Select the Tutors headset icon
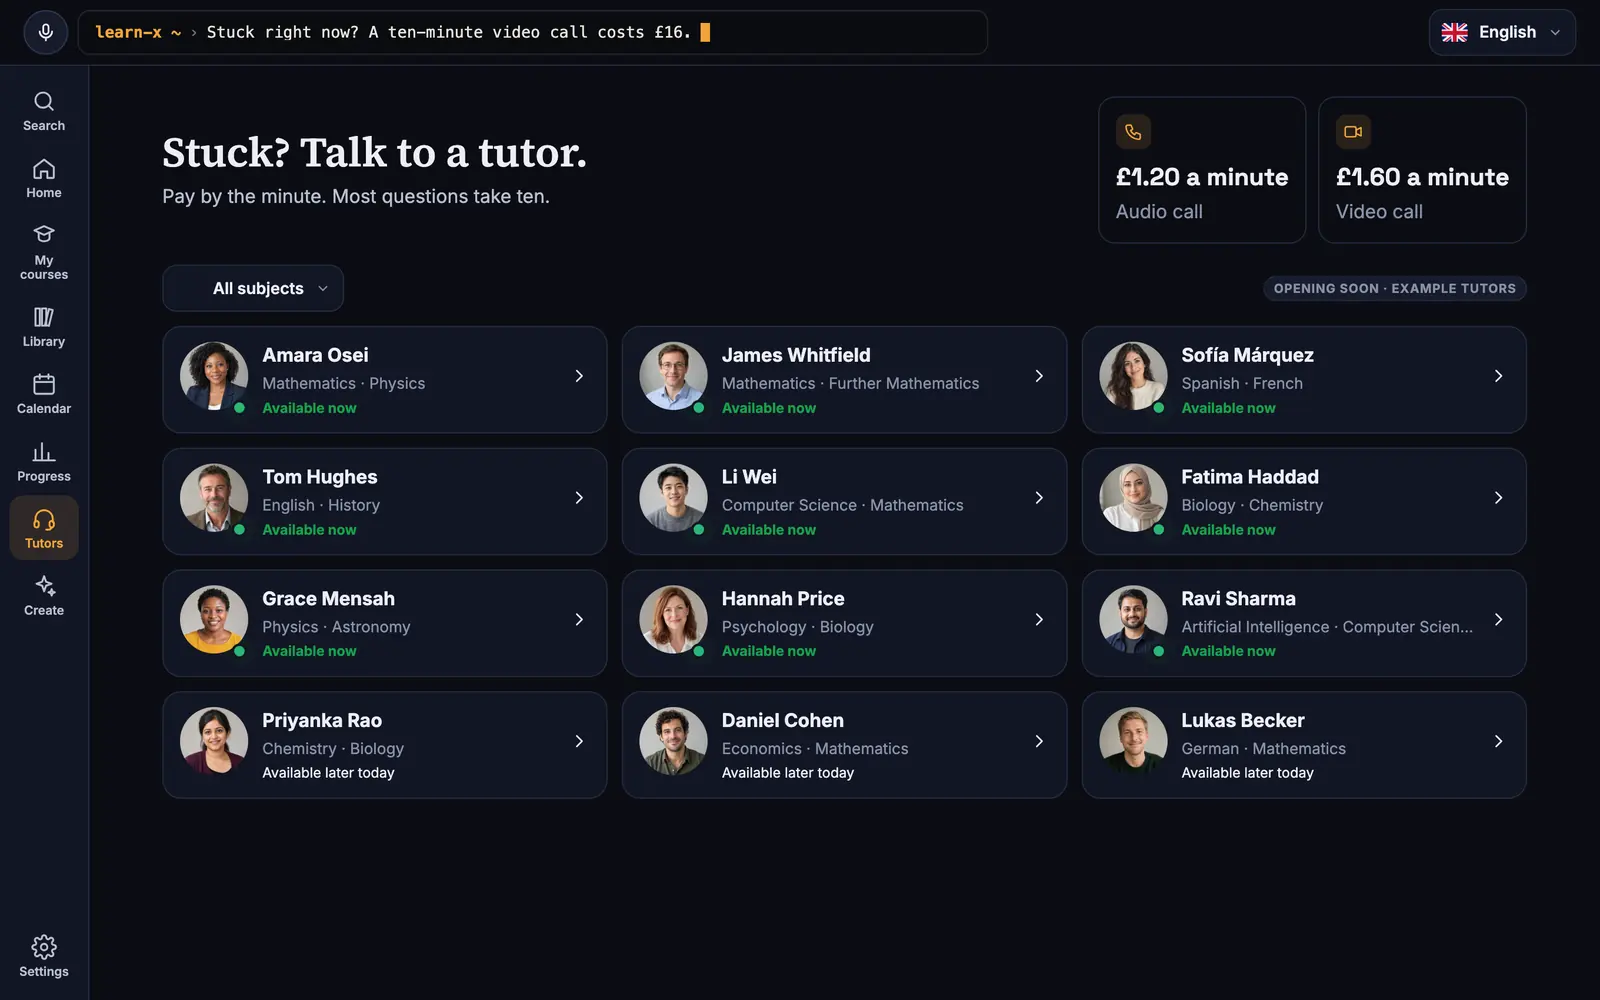The width and height of the screenshot is (1600, 1000). 44,520
